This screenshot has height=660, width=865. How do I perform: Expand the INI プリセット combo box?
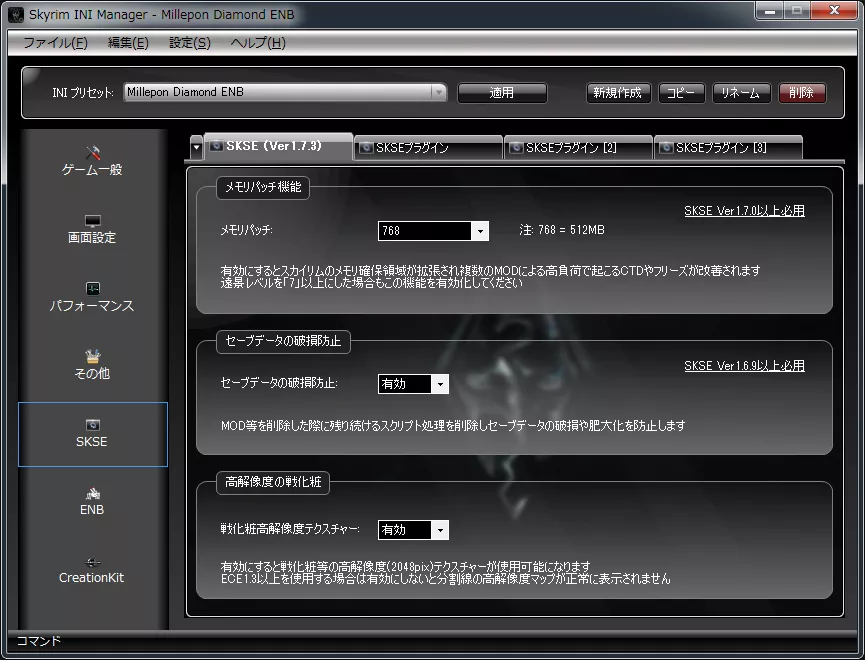tap(439, 92)
